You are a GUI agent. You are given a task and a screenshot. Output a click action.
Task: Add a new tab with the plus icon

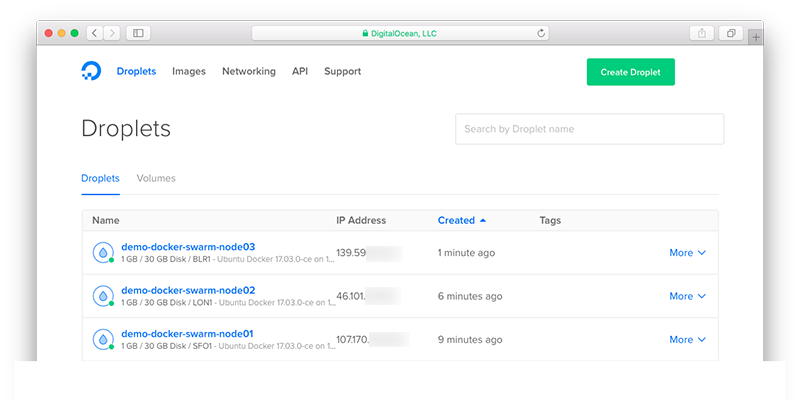pos(756,37)
